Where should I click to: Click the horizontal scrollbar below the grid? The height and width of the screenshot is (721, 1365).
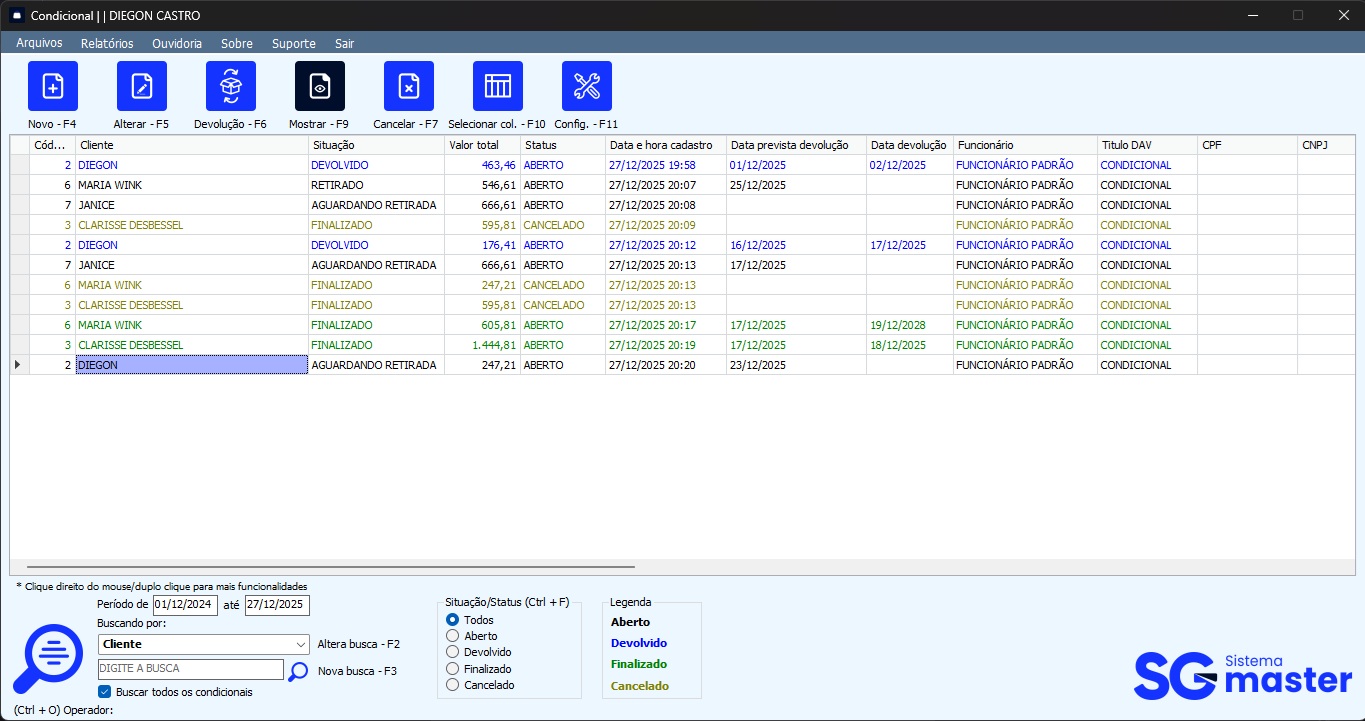(x=330, y=567)
